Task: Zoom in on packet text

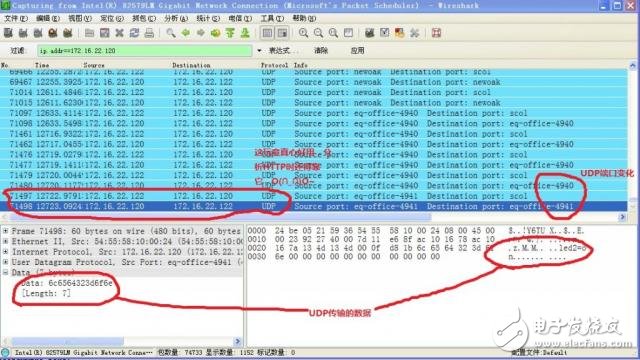Action: (x=303, y=33)
